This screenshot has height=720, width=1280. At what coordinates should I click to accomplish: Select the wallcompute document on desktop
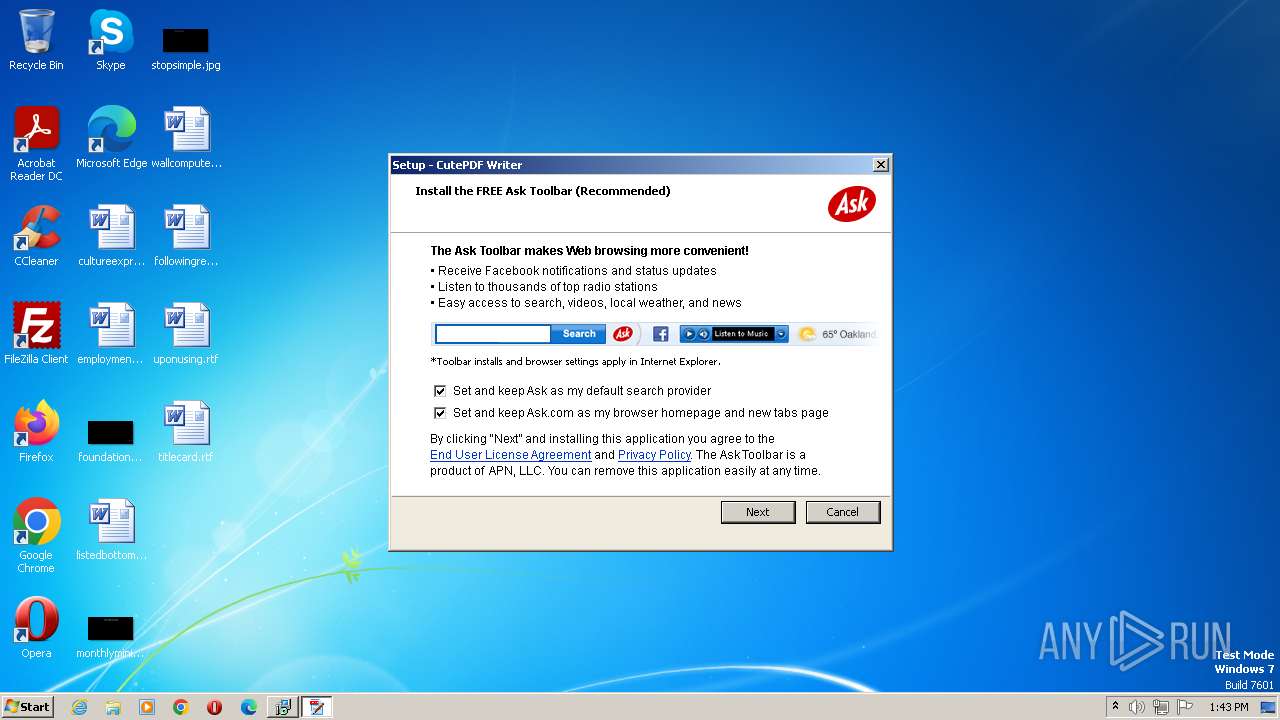click(186, 138)
